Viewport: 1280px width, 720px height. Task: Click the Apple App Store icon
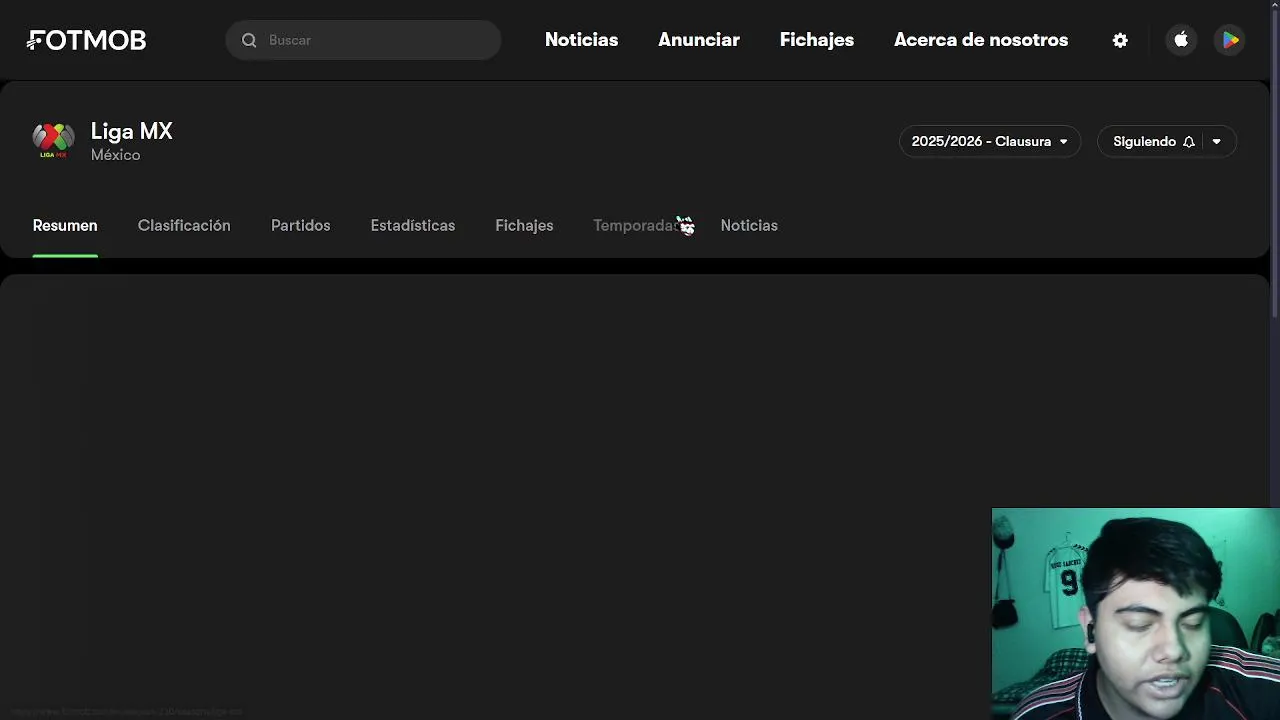pyautogui.click(x=1181, y=40)
